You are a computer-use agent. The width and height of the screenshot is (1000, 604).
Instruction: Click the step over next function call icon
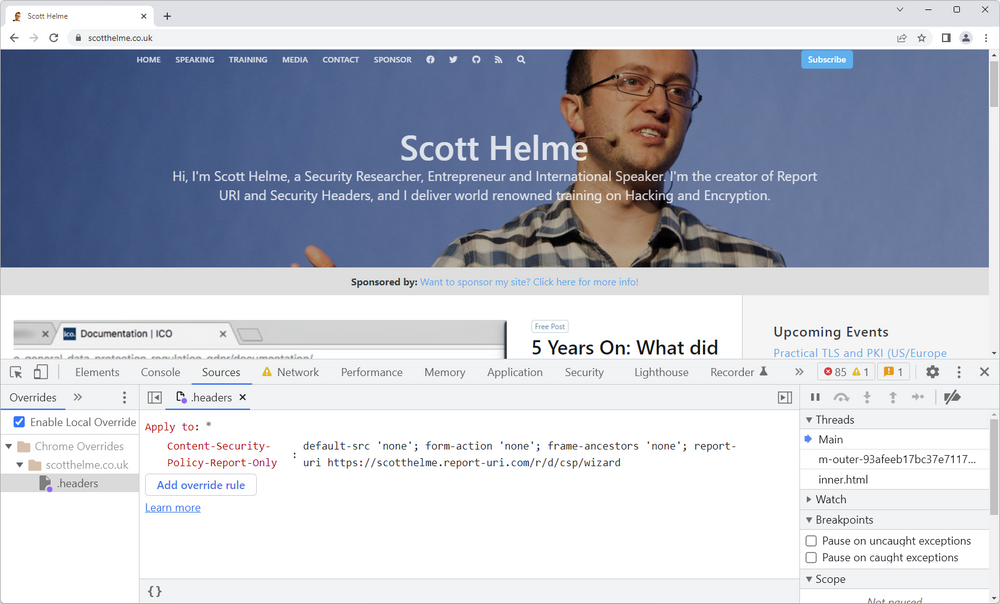point(840,397)
